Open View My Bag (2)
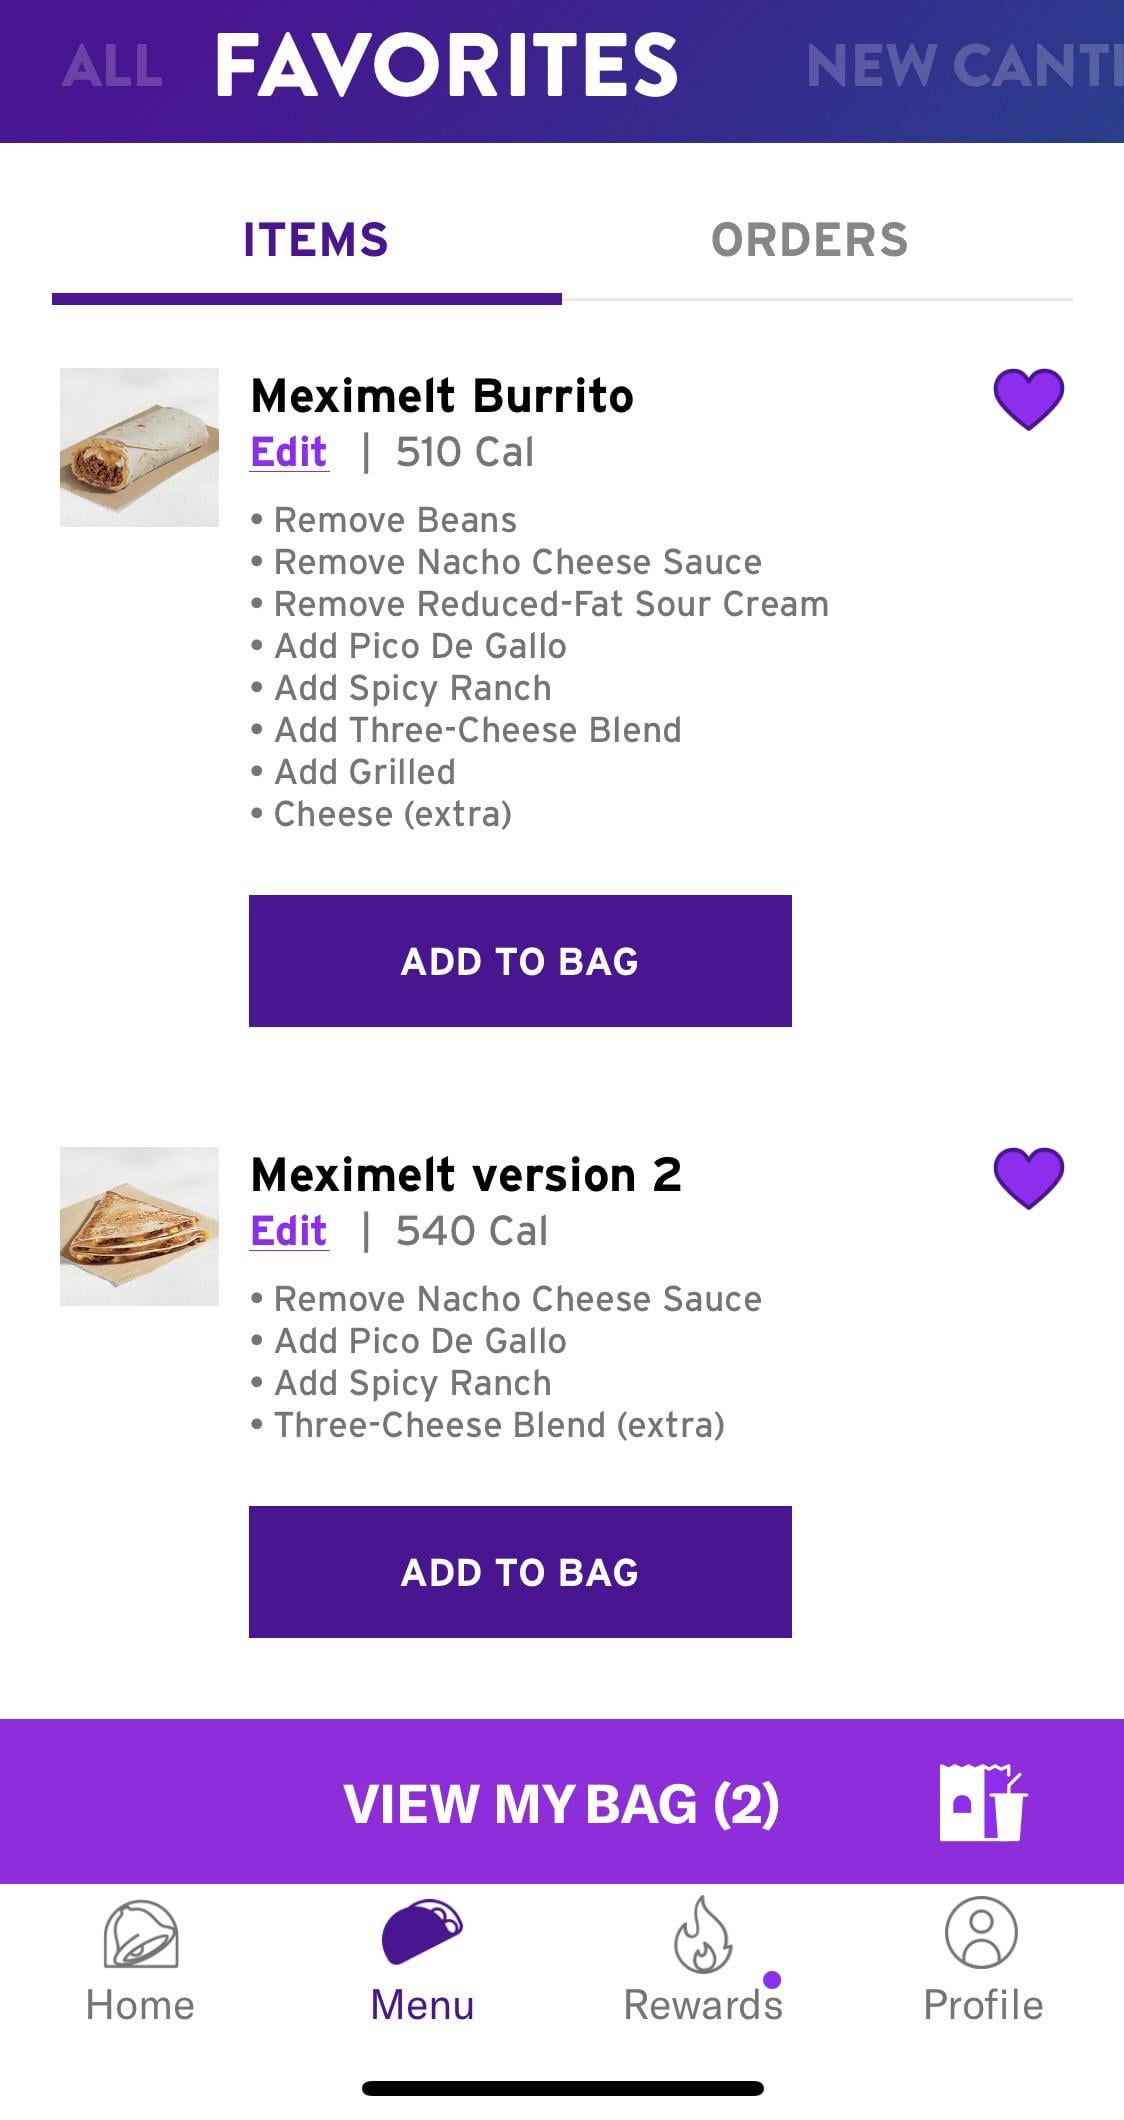Viewport: 1124px width, 2120px height. [561, 1802]
